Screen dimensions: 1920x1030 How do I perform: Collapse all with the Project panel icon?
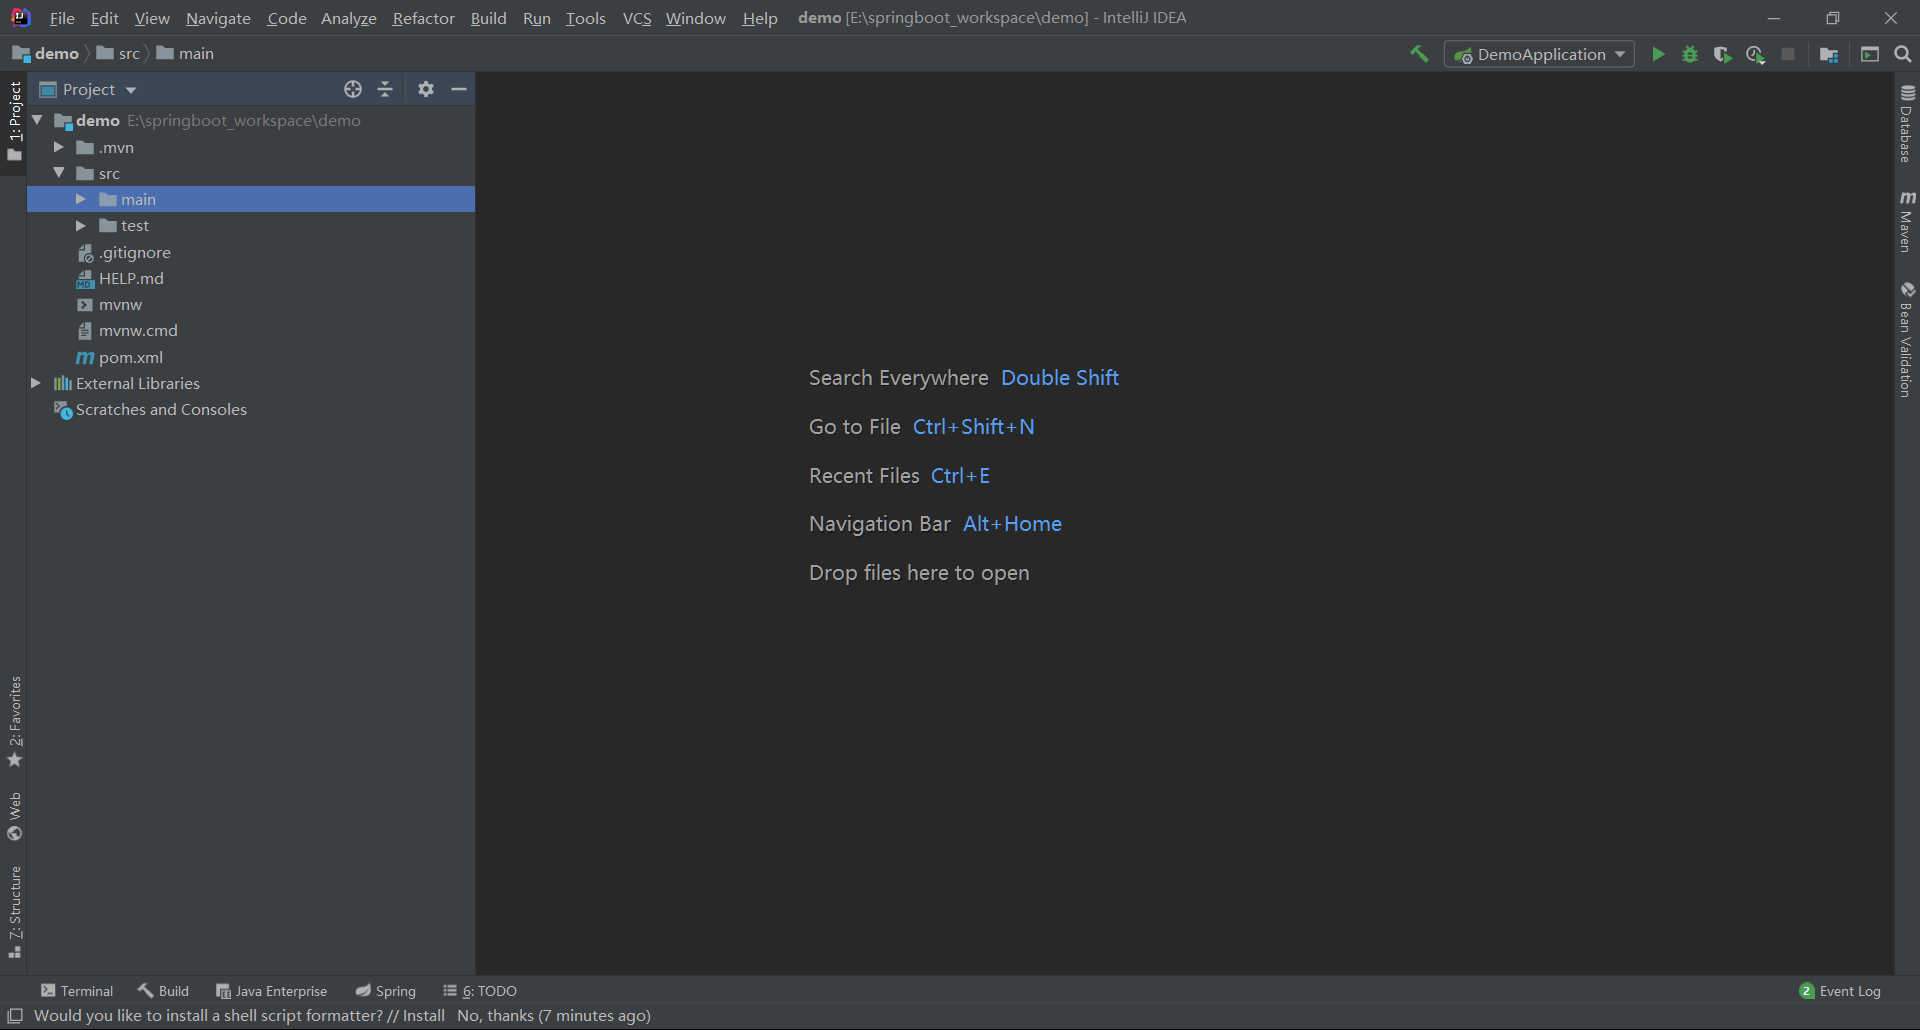pos(385,89)
